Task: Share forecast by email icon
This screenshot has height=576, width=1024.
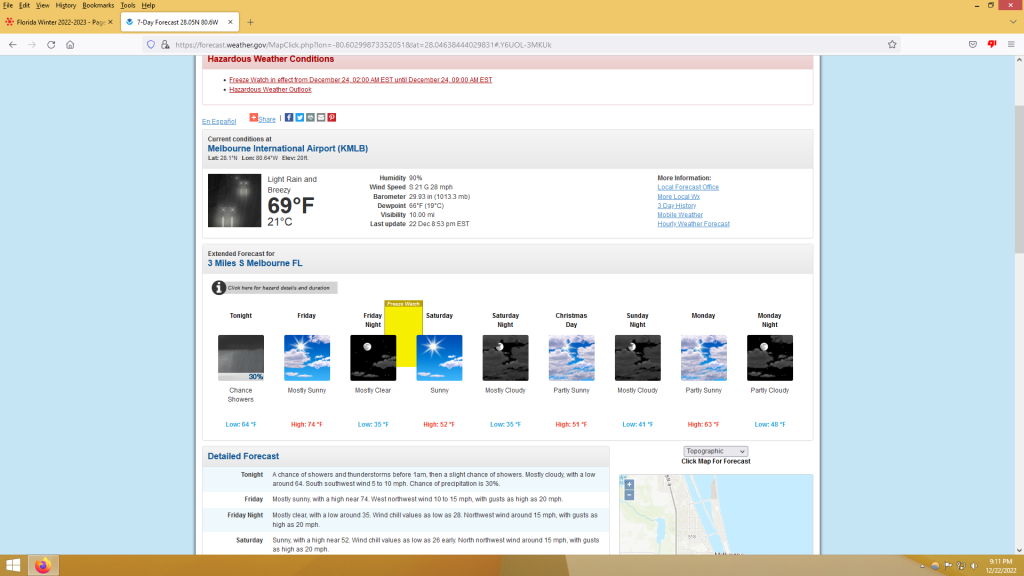Action: click(321, 118)
